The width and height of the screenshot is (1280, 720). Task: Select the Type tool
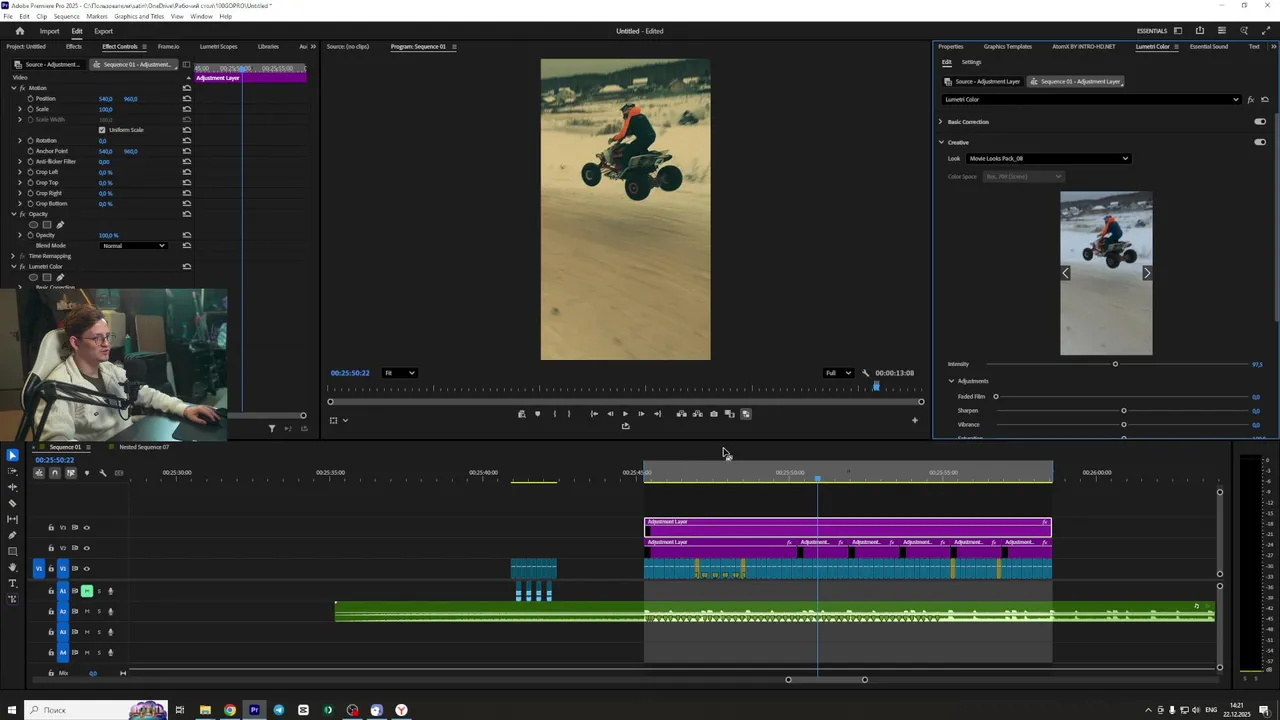12,583
